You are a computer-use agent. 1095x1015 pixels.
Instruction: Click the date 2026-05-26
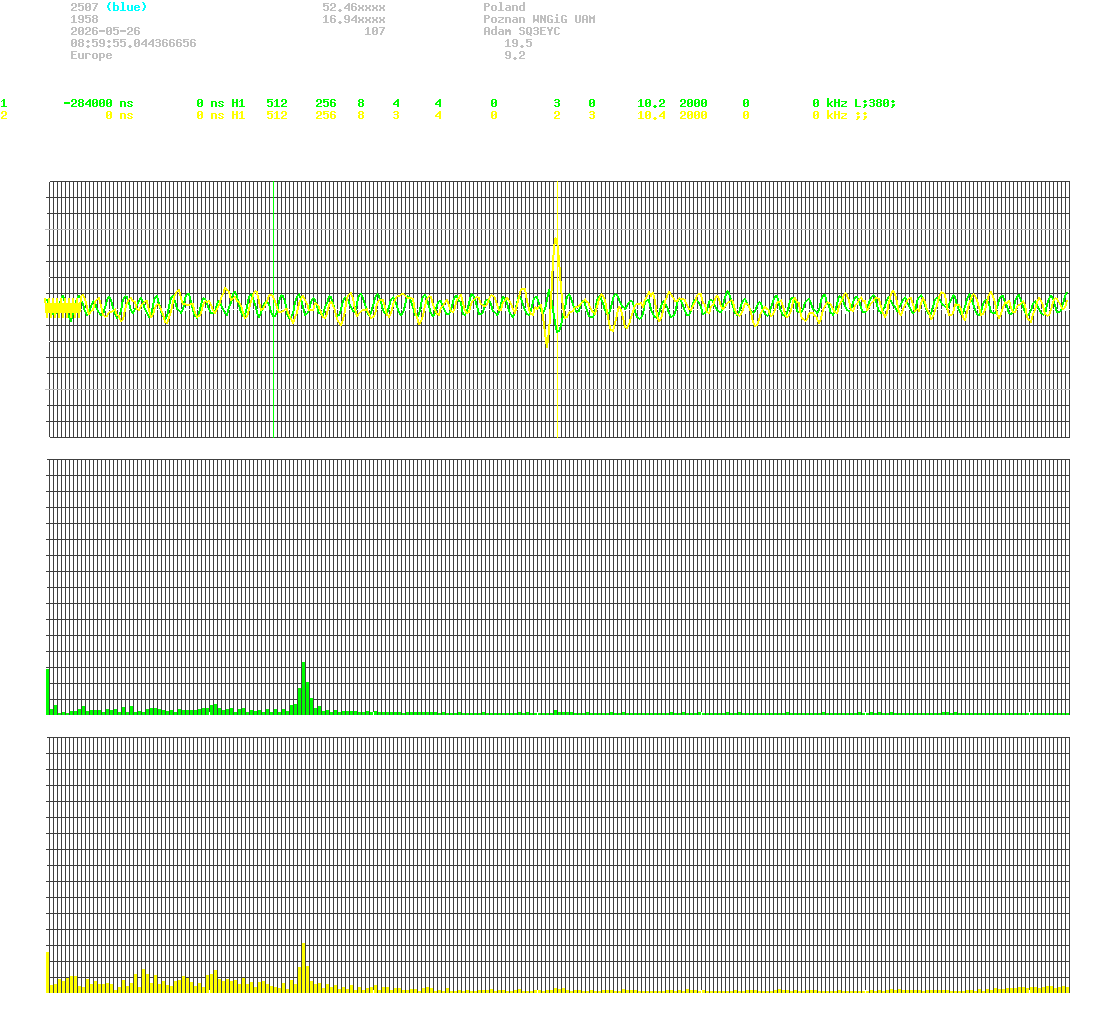point(105,31)
